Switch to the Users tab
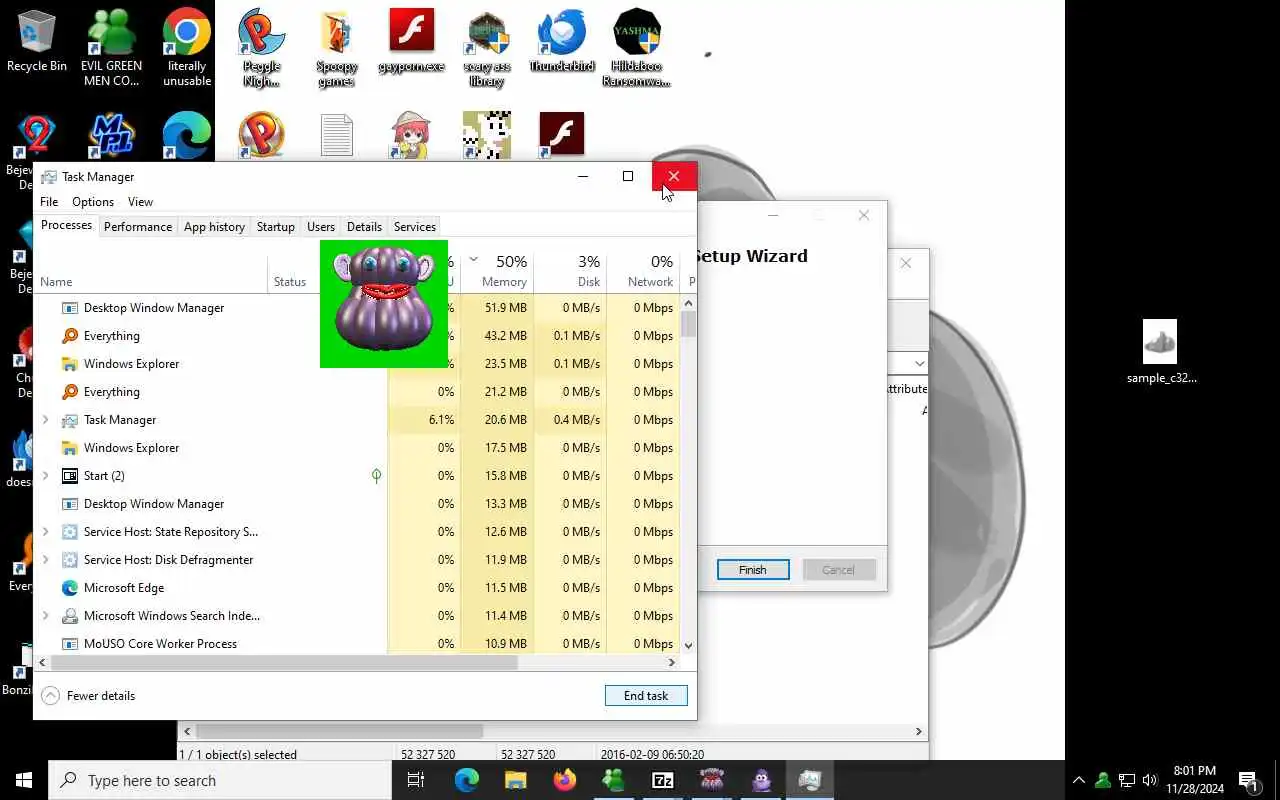1280x800 pixels. coord(321,227)
